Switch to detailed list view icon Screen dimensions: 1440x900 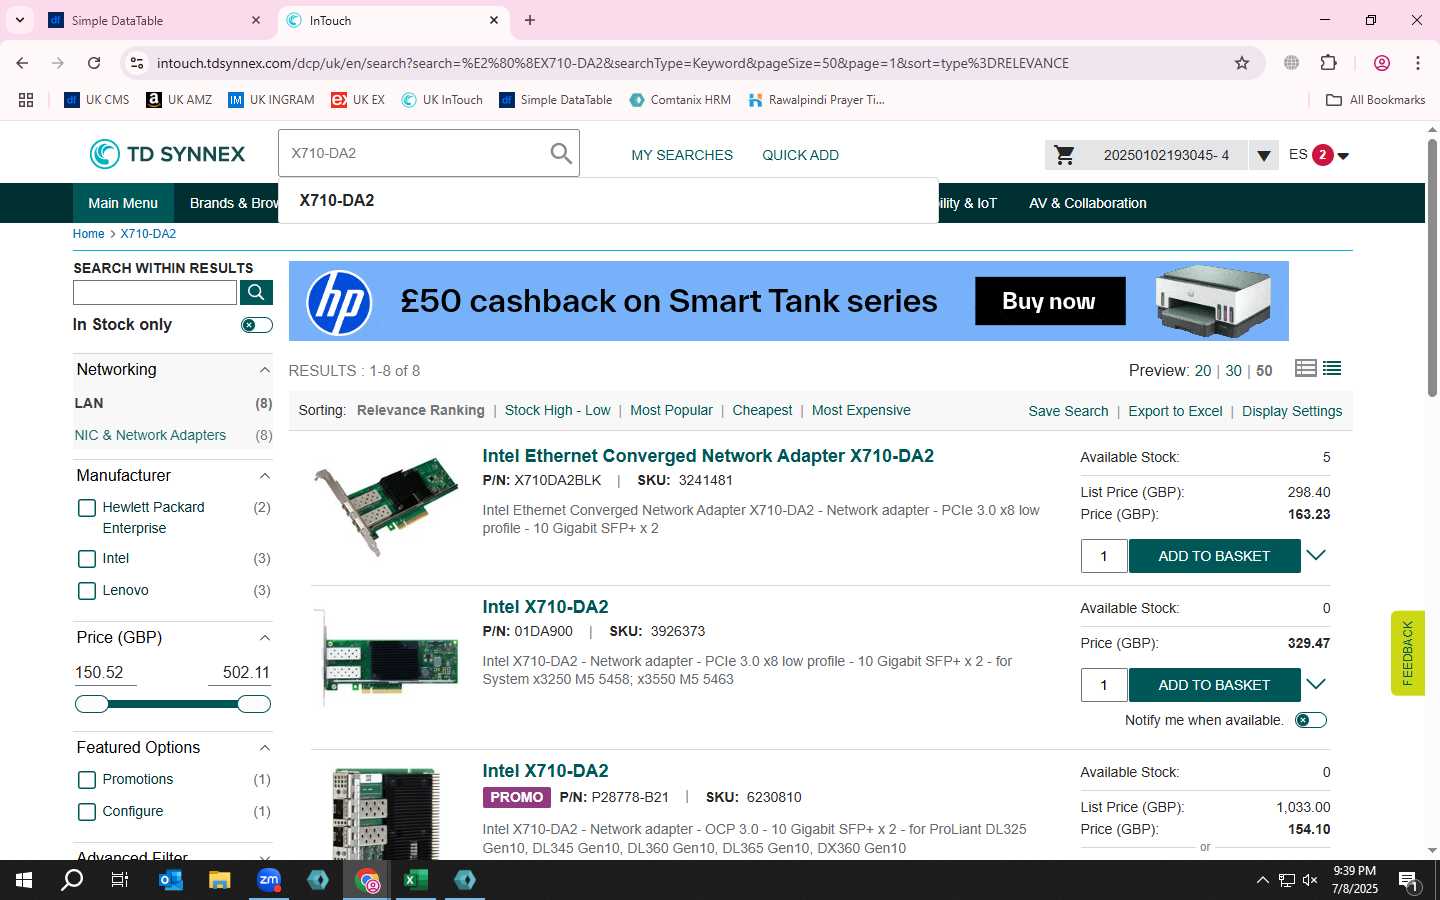pos(1305,369)
